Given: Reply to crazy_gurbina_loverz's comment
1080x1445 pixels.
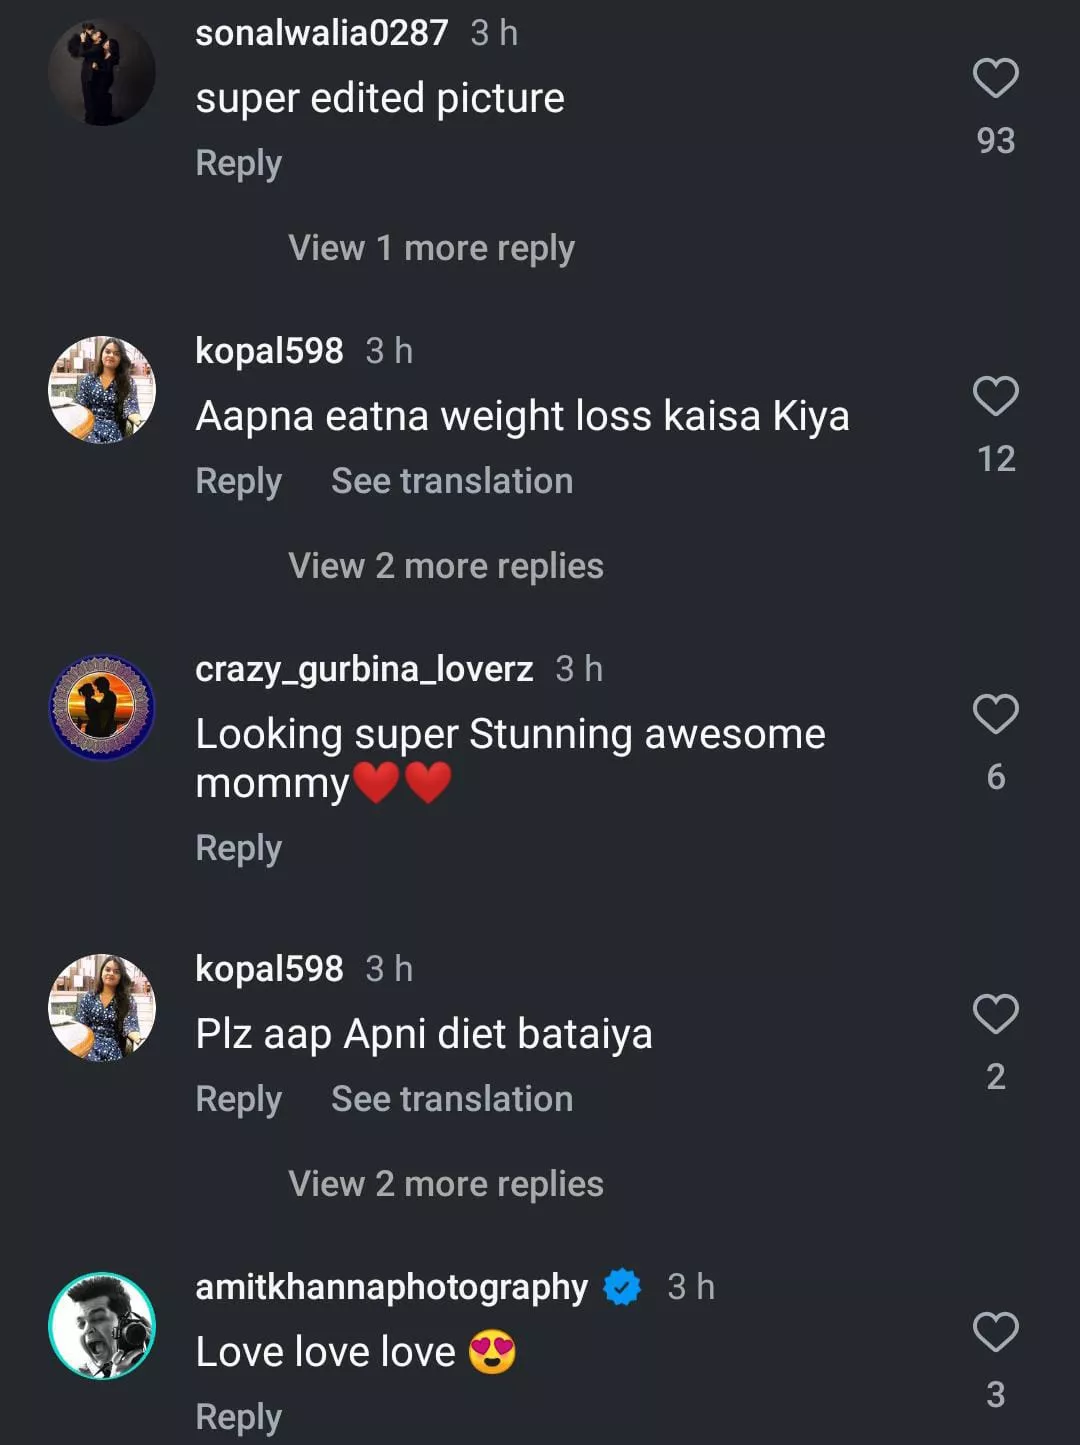Looking at the screenshot, I should coord(238,848).
